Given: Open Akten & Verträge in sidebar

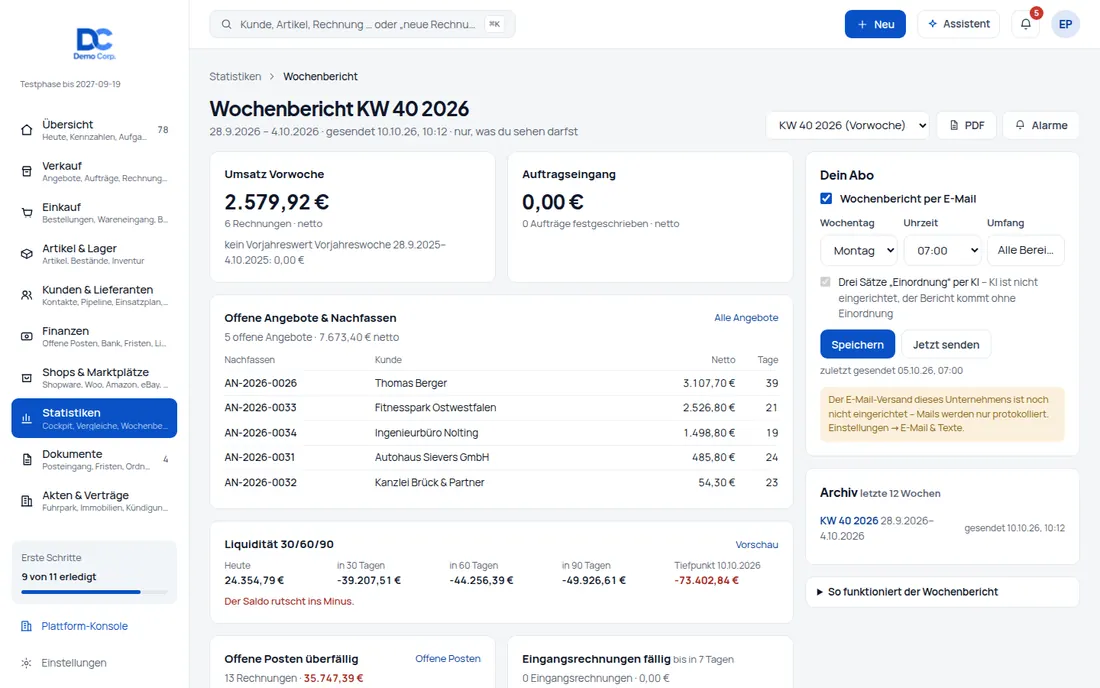Looking at the screenshot, I should coord(94,501).
